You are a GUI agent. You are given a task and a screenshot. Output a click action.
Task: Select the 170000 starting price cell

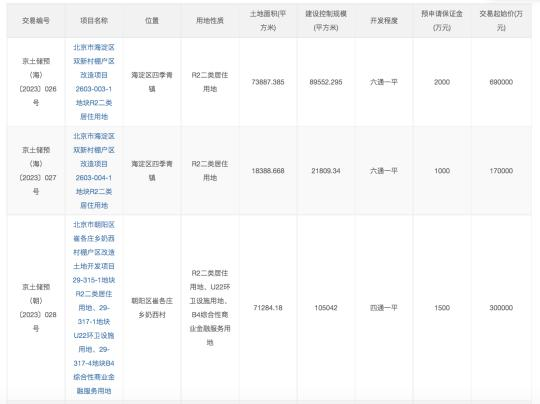501,171
